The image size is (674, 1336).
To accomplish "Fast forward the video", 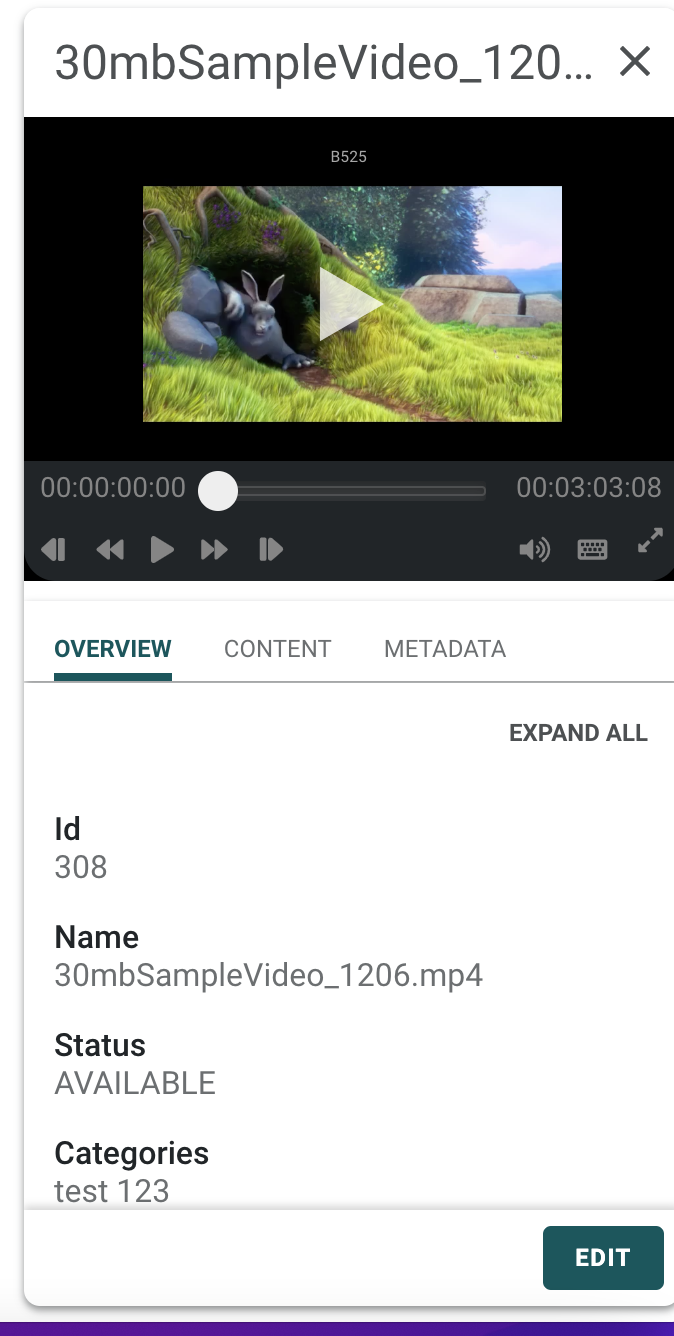I will [x=214, y=549].
